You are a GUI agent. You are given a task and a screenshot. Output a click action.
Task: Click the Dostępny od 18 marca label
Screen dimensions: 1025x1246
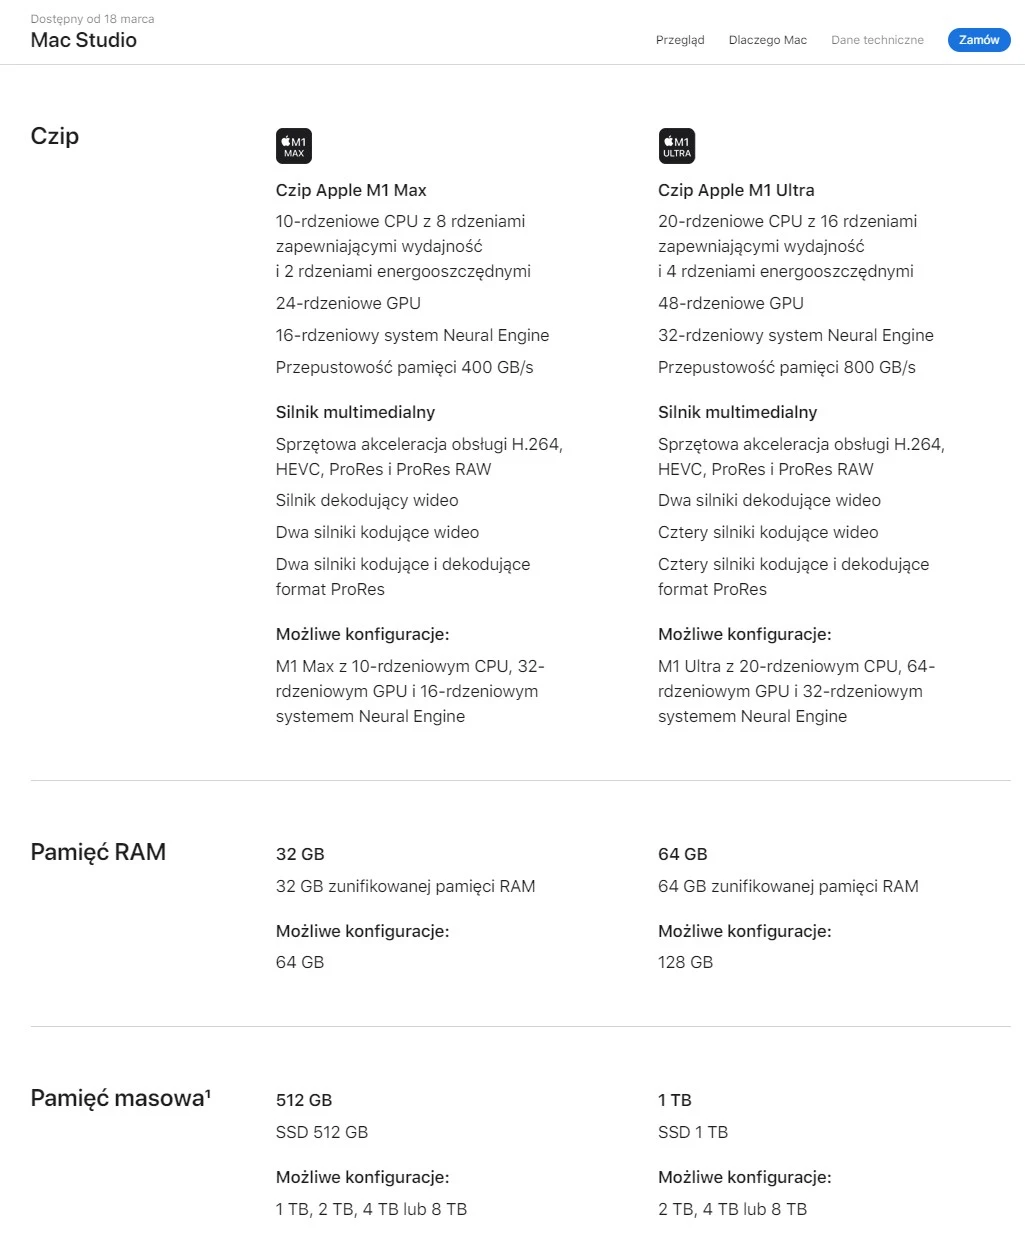pos(92,19)
